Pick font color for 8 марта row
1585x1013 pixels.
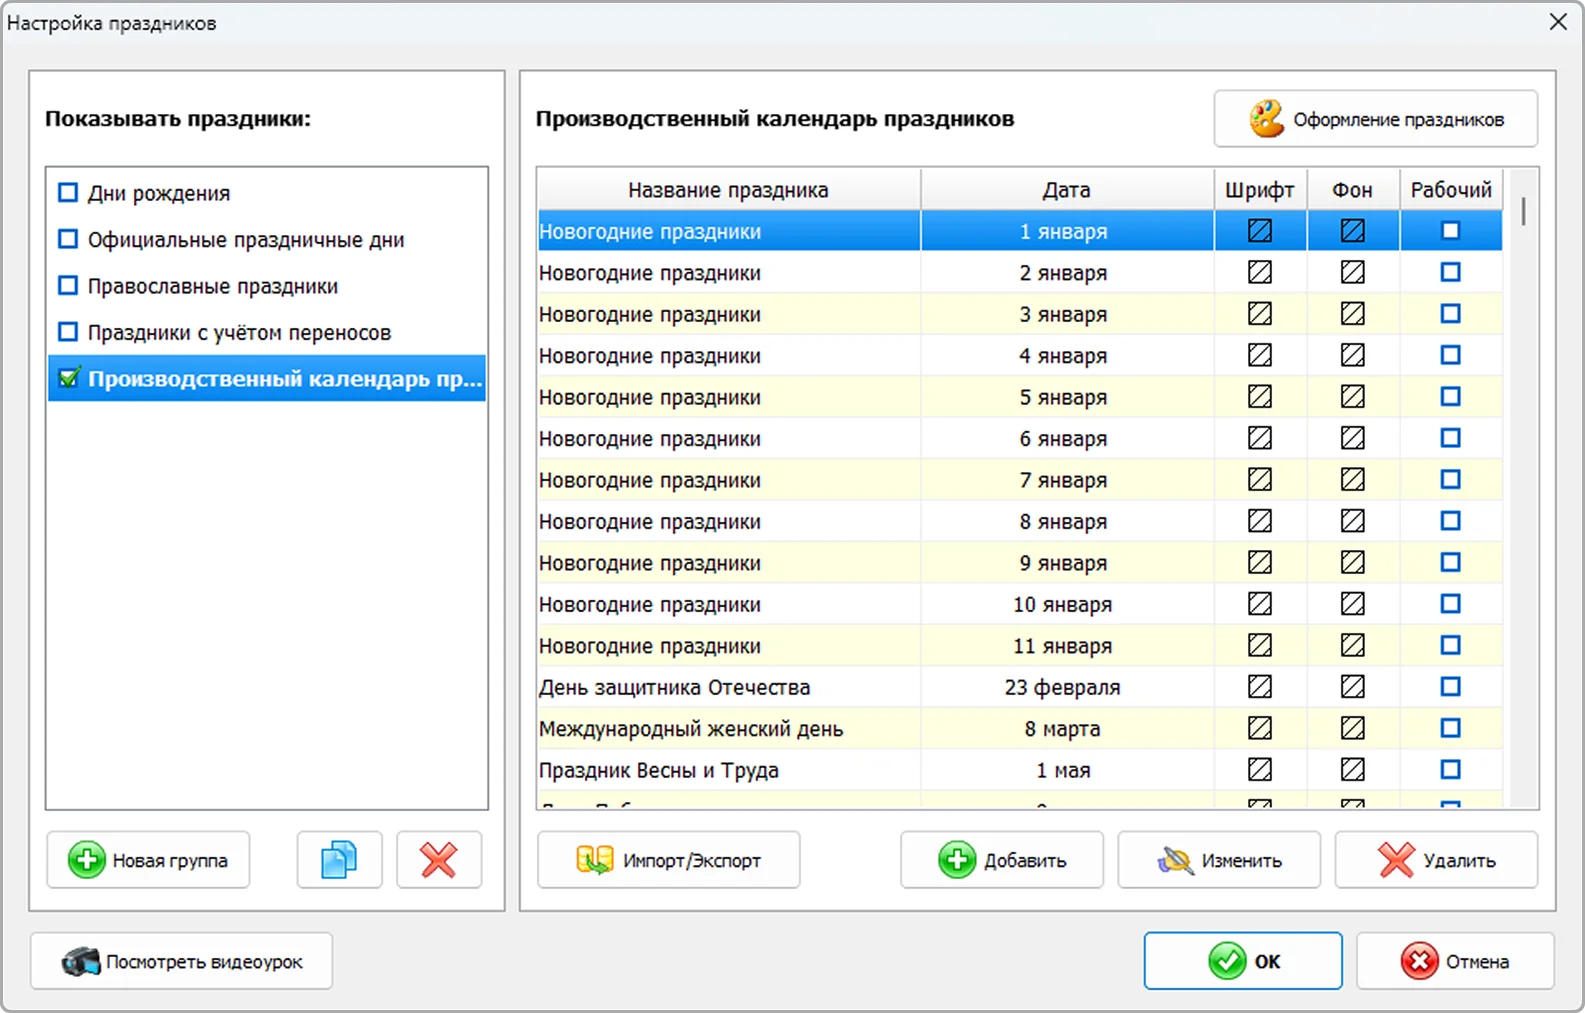(x=1260, y=729)
